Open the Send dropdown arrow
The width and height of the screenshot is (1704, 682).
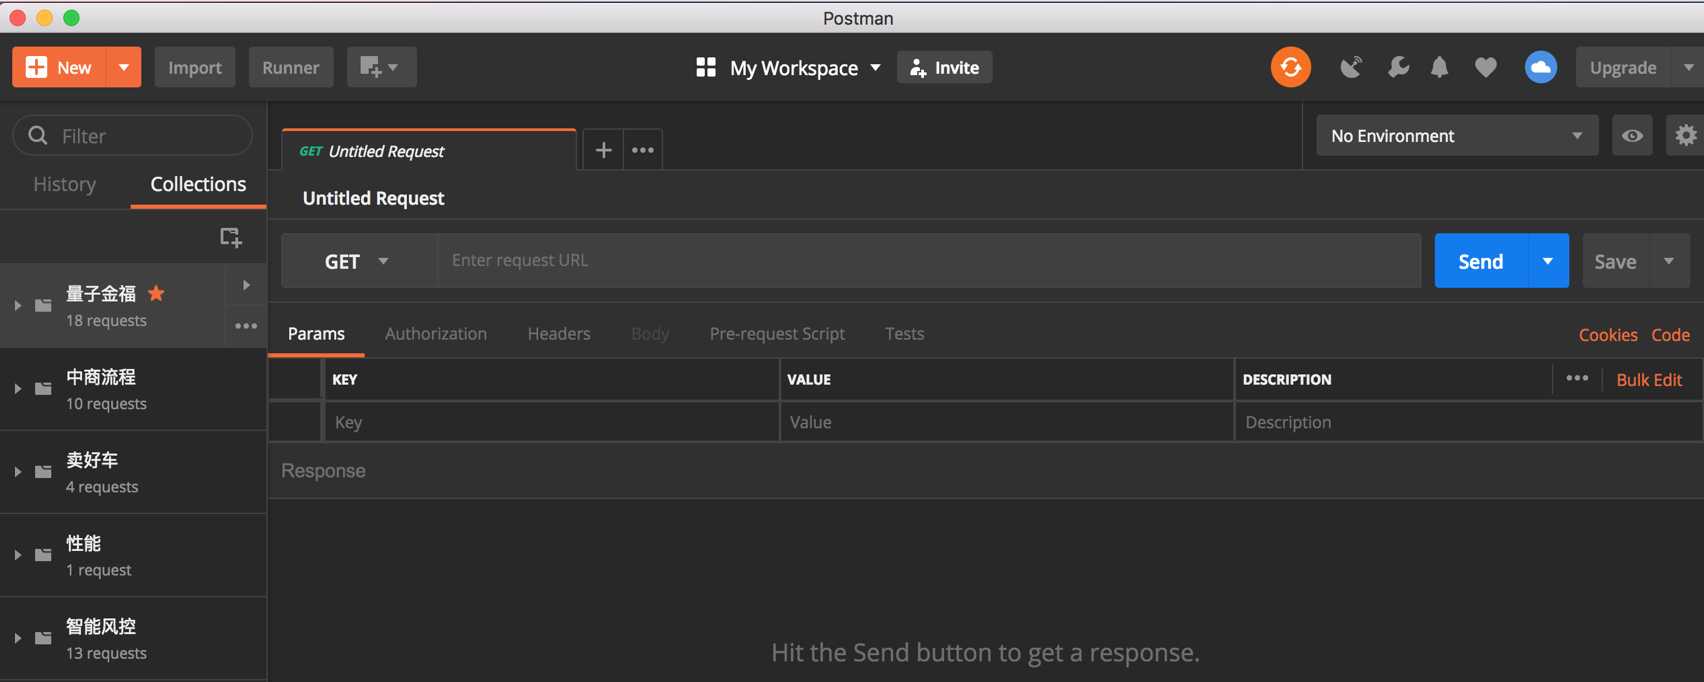point(1548,261)
